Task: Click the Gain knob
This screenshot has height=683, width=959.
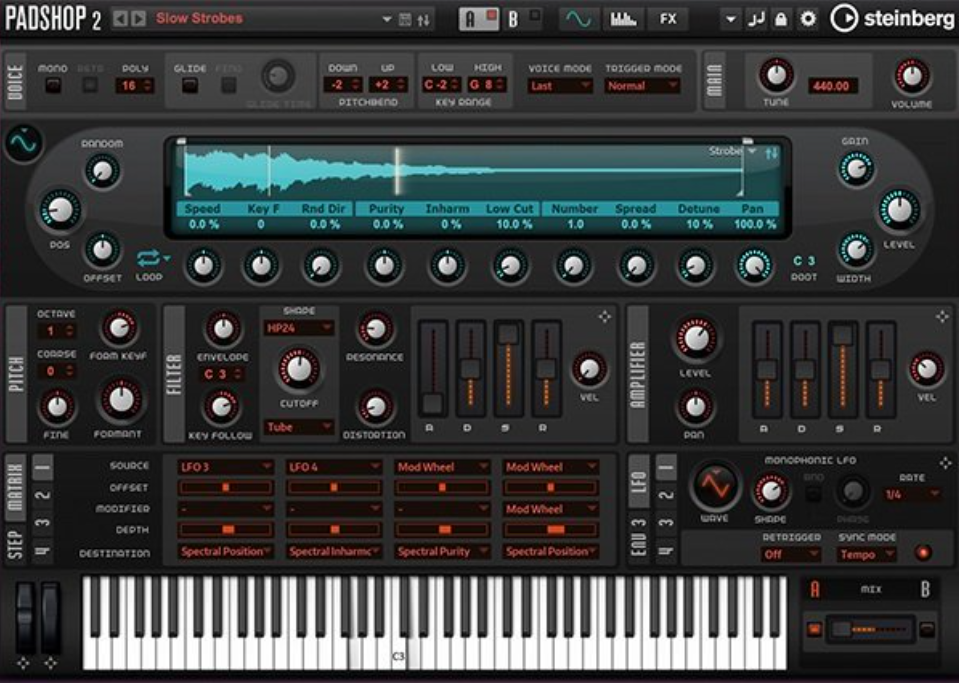Action: [x=855, y=169]
